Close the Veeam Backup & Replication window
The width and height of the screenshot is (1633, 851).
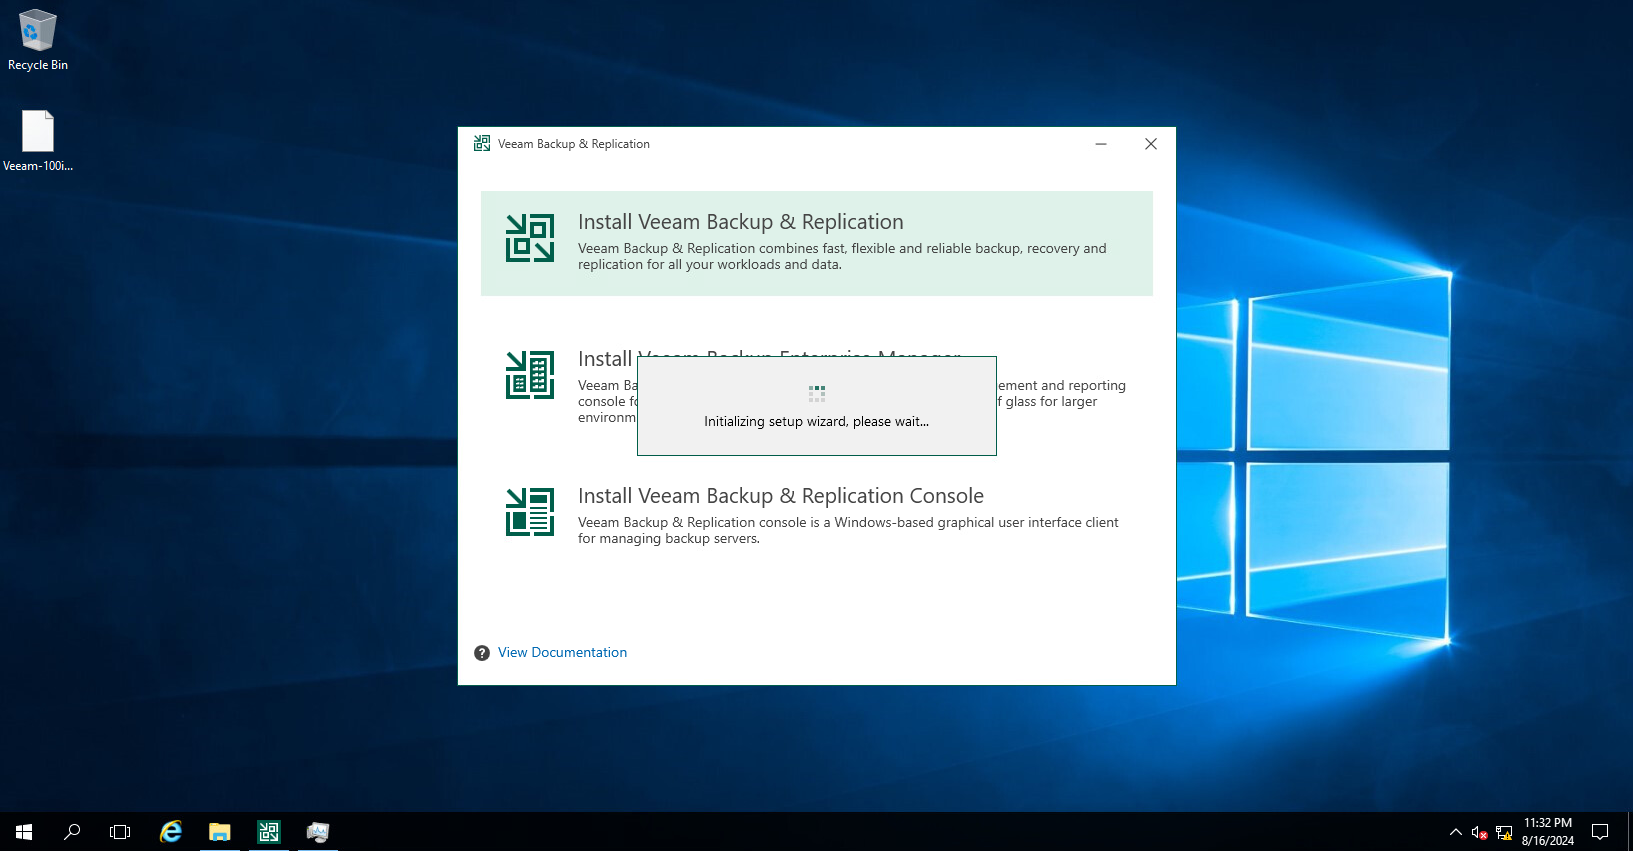(x=1151, y=144)
